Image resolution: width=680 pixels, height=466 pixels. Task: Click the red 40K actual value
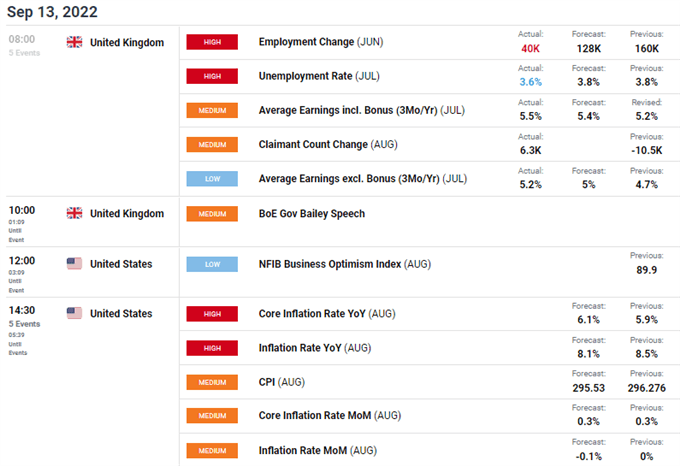pyautogui.click(x=530, y=49)
